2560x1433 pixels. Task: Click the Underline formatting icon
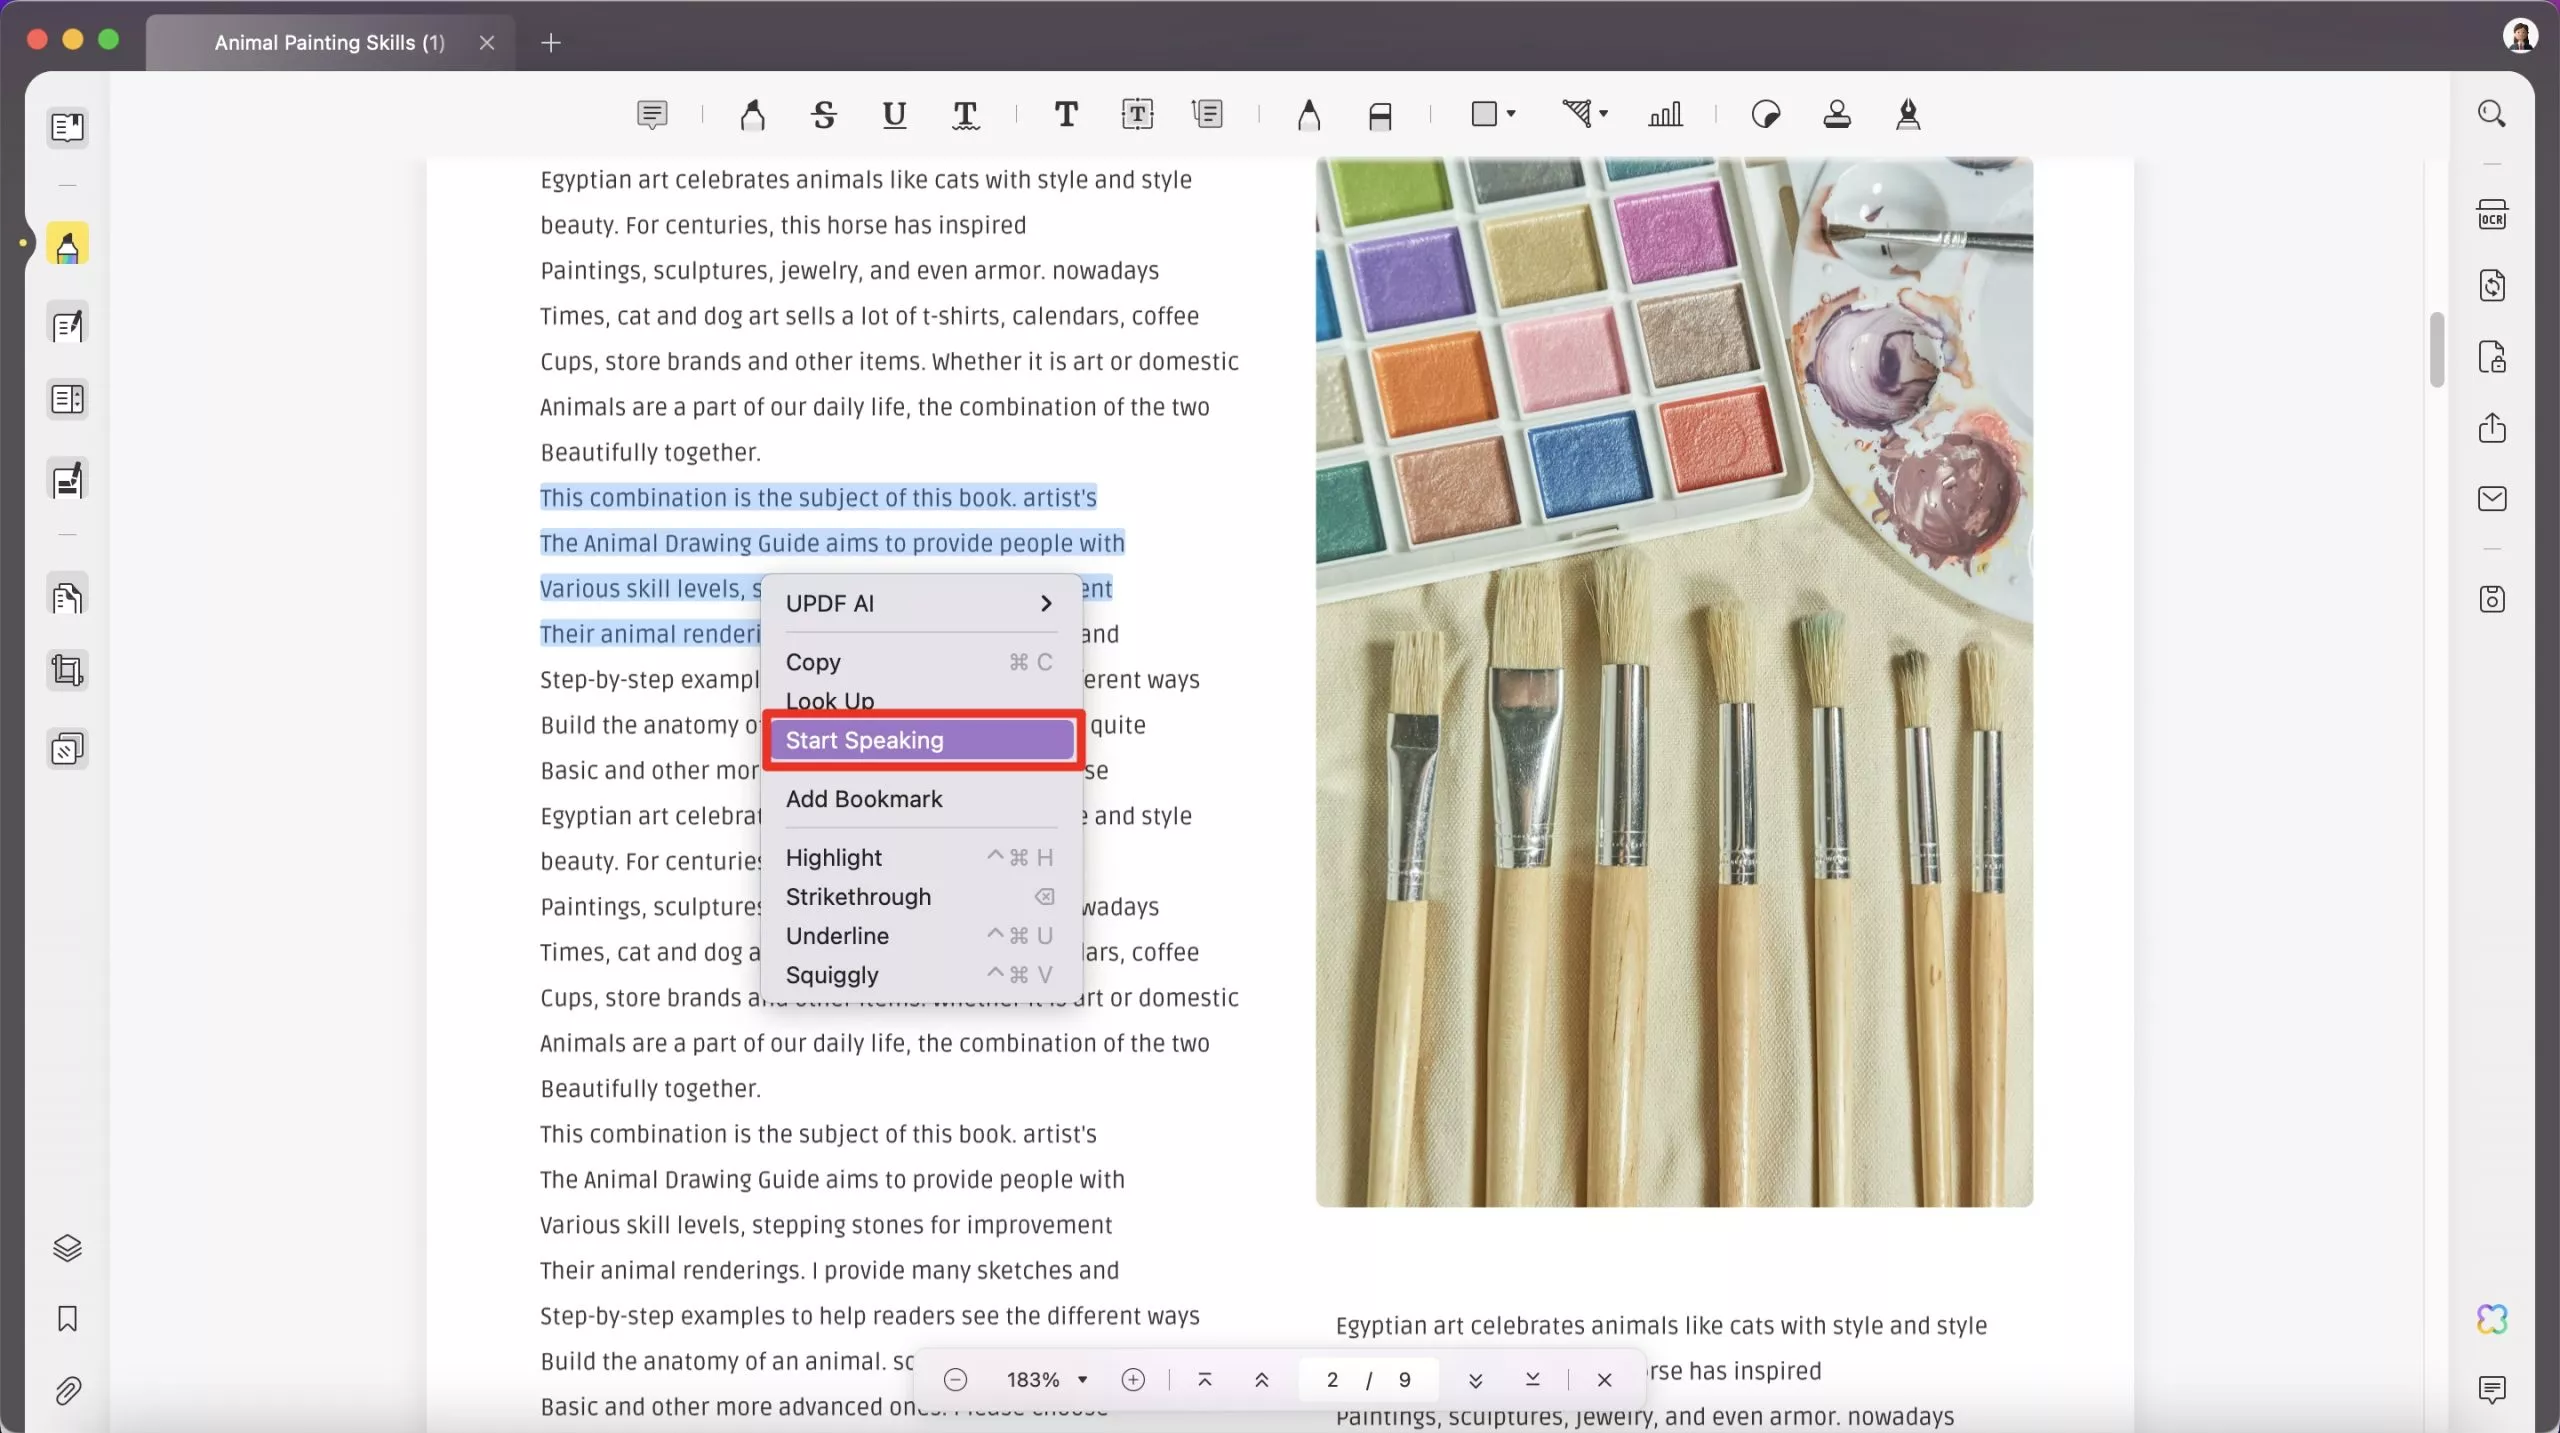tap(895, 114)
